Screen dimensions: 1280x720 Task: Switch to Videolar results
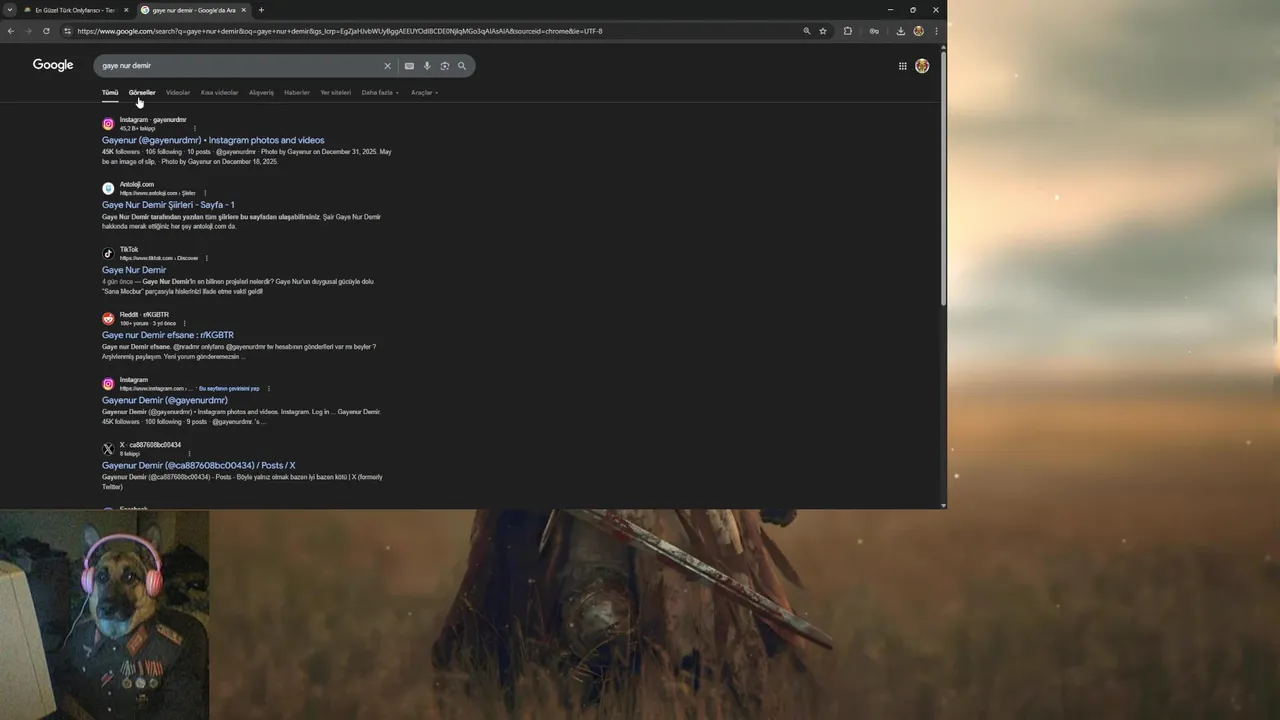coord(178,93)
